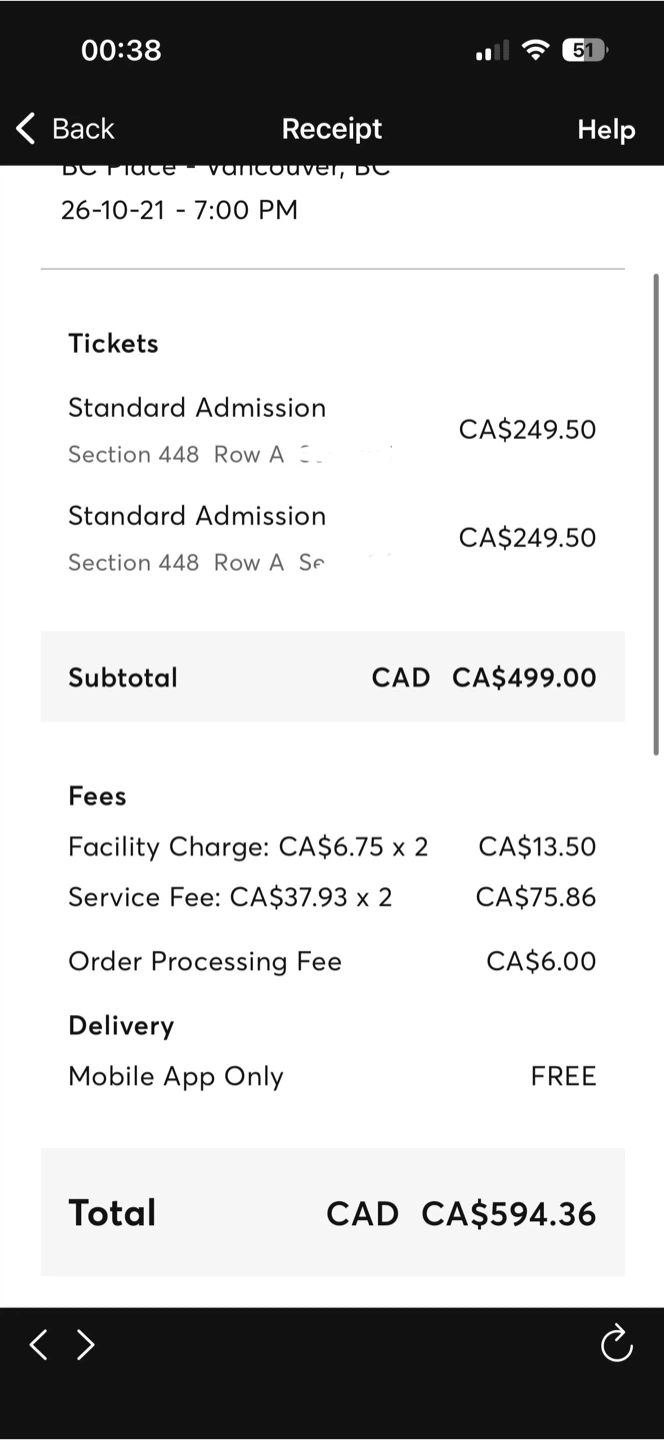Go to previous page with left chevron
The width and height of the screenshot is (664, 1440).
[38, 1344]
